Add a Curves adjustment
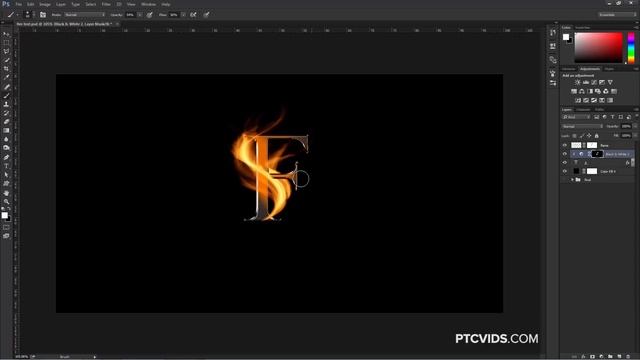Image resolution: width=640 pixels, height=360 pixels. coord(594,82)
